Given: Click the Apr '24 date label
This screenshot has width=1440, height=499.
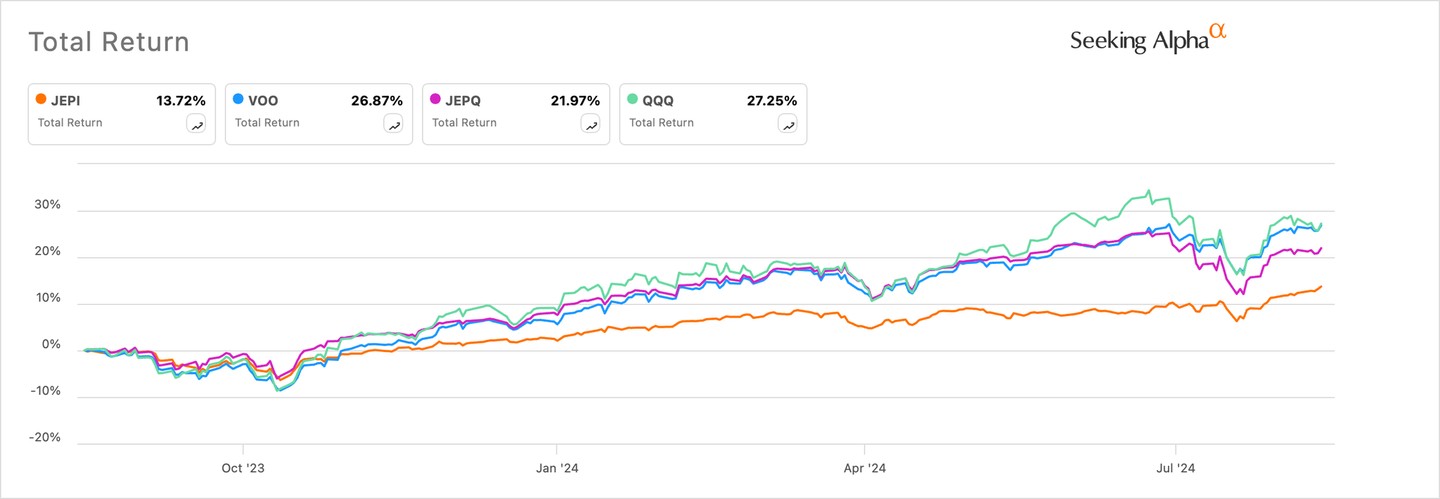Looking at the screenshot, I should [x=865, y=467].
